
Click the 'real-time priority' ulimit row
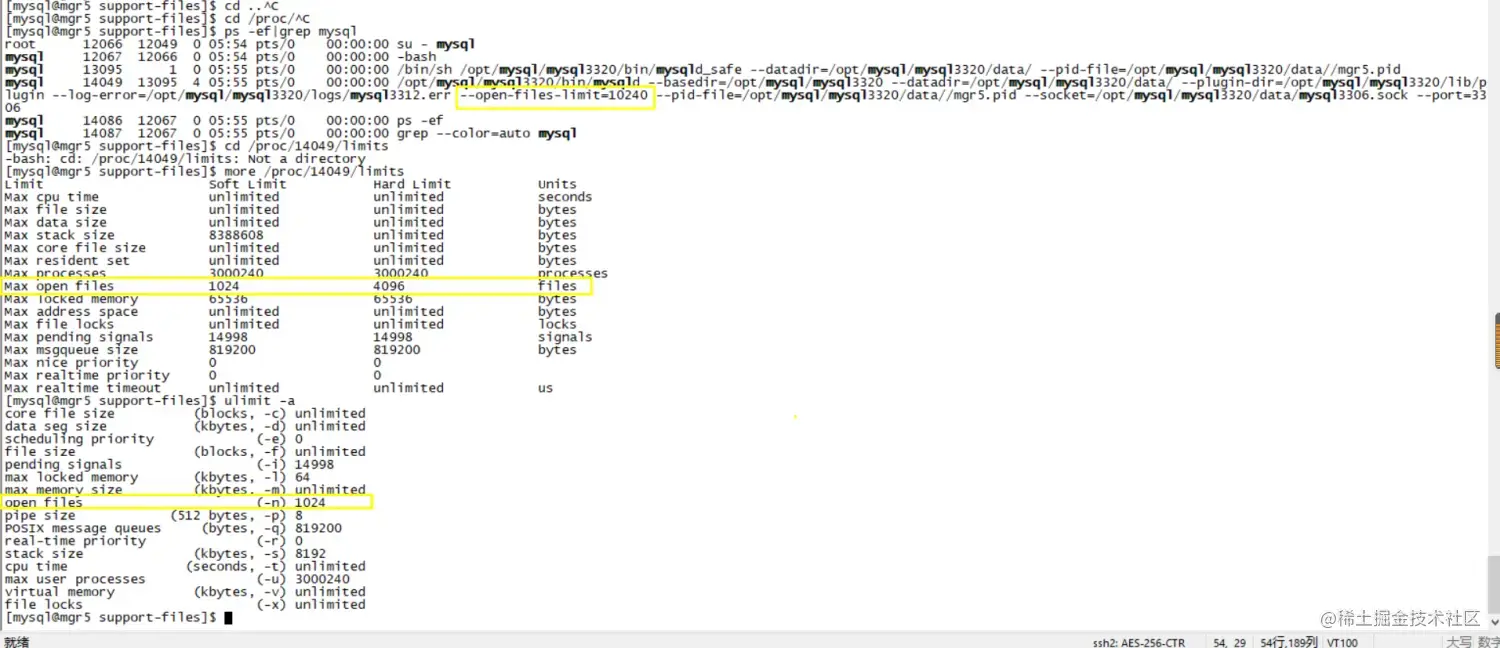coord(153,541)
